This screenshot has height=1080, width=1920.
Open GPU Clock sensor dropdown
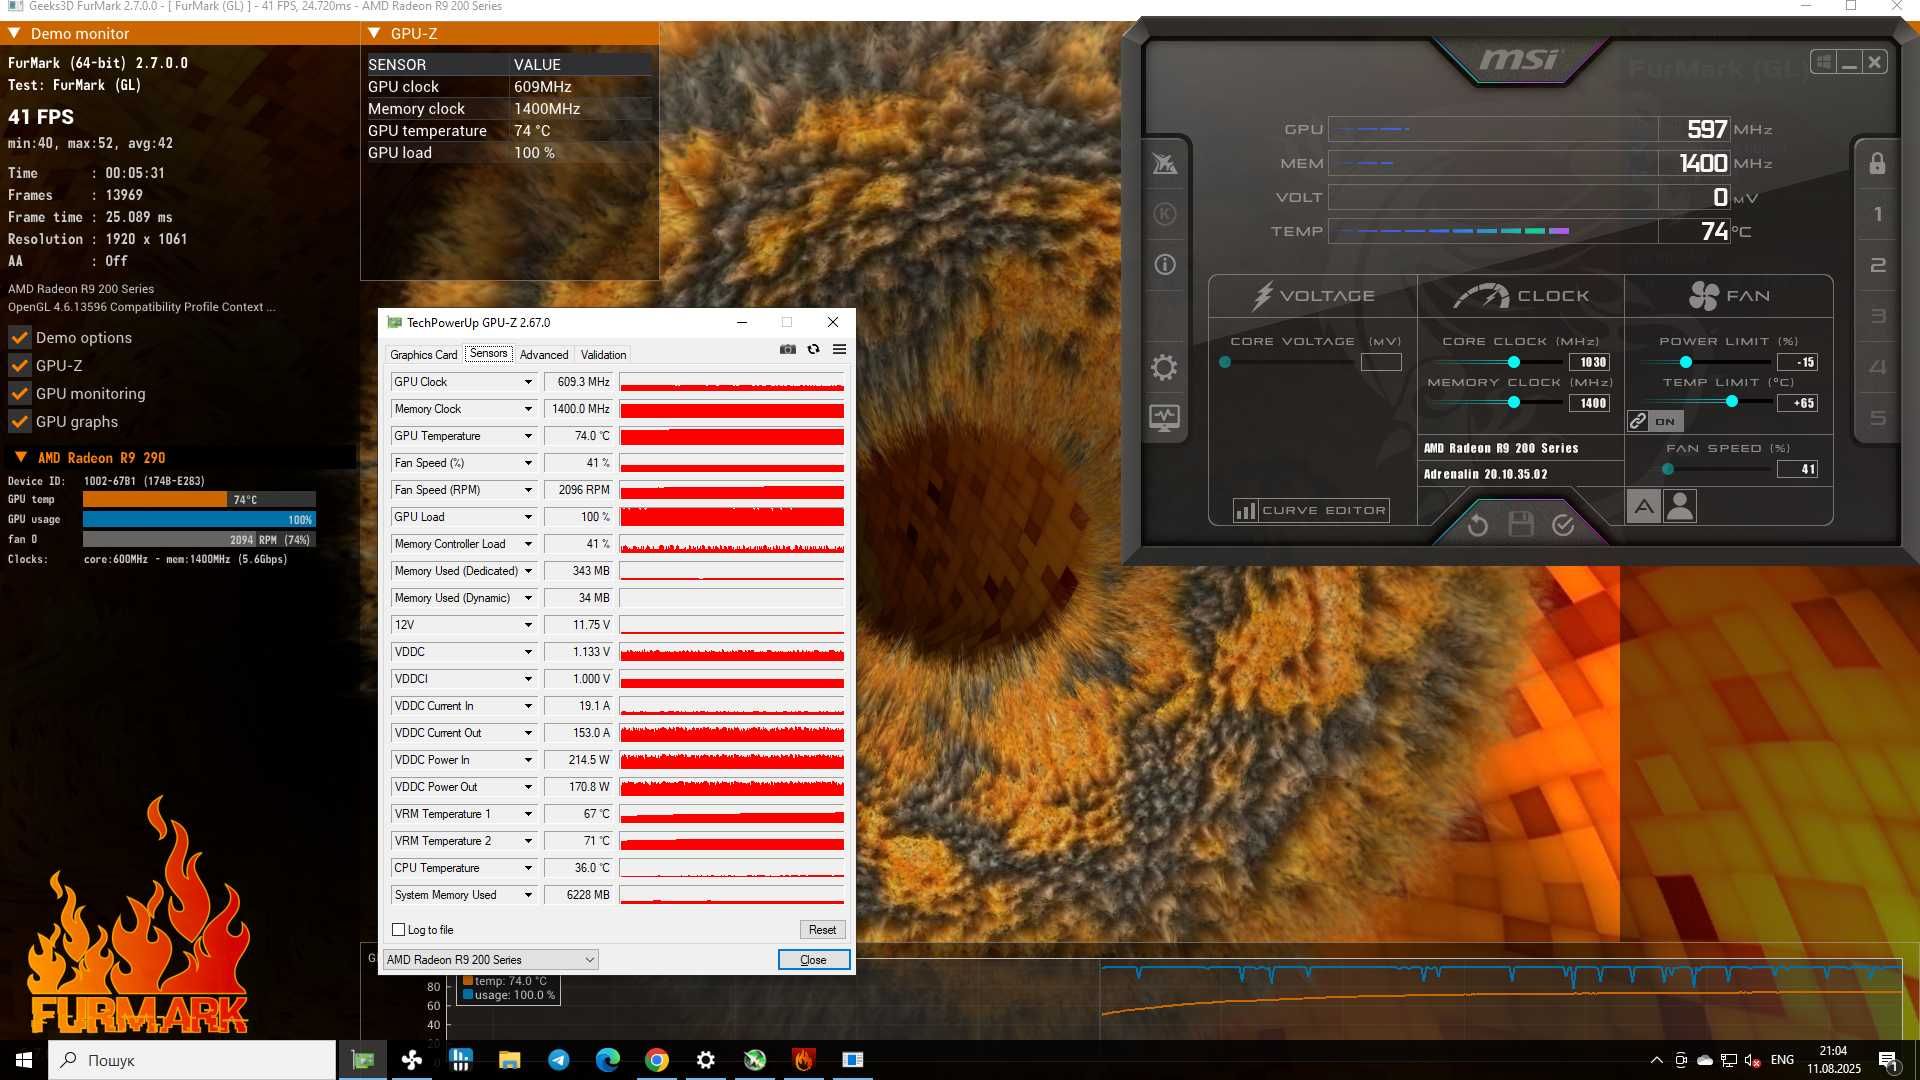(x=528, y=382)
